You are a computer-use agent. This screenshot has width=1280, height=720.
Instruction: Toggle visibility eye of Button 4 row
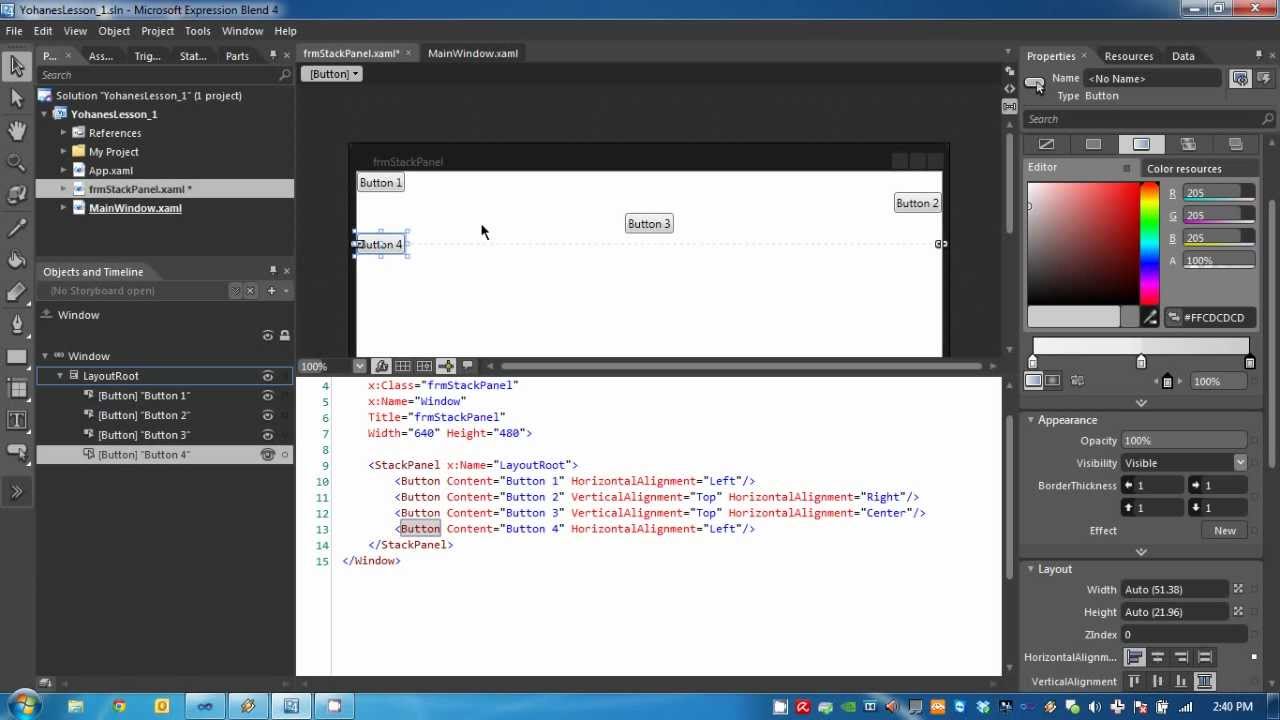point(268,455)
